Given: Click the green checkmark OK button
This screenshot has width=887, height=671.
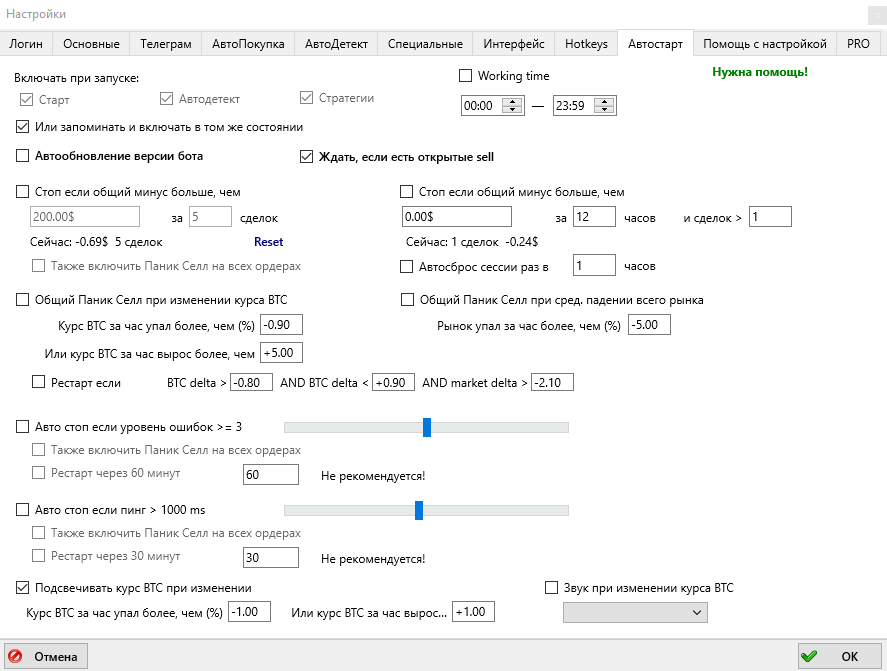Looking at the screenshot, I should [839, 656].
